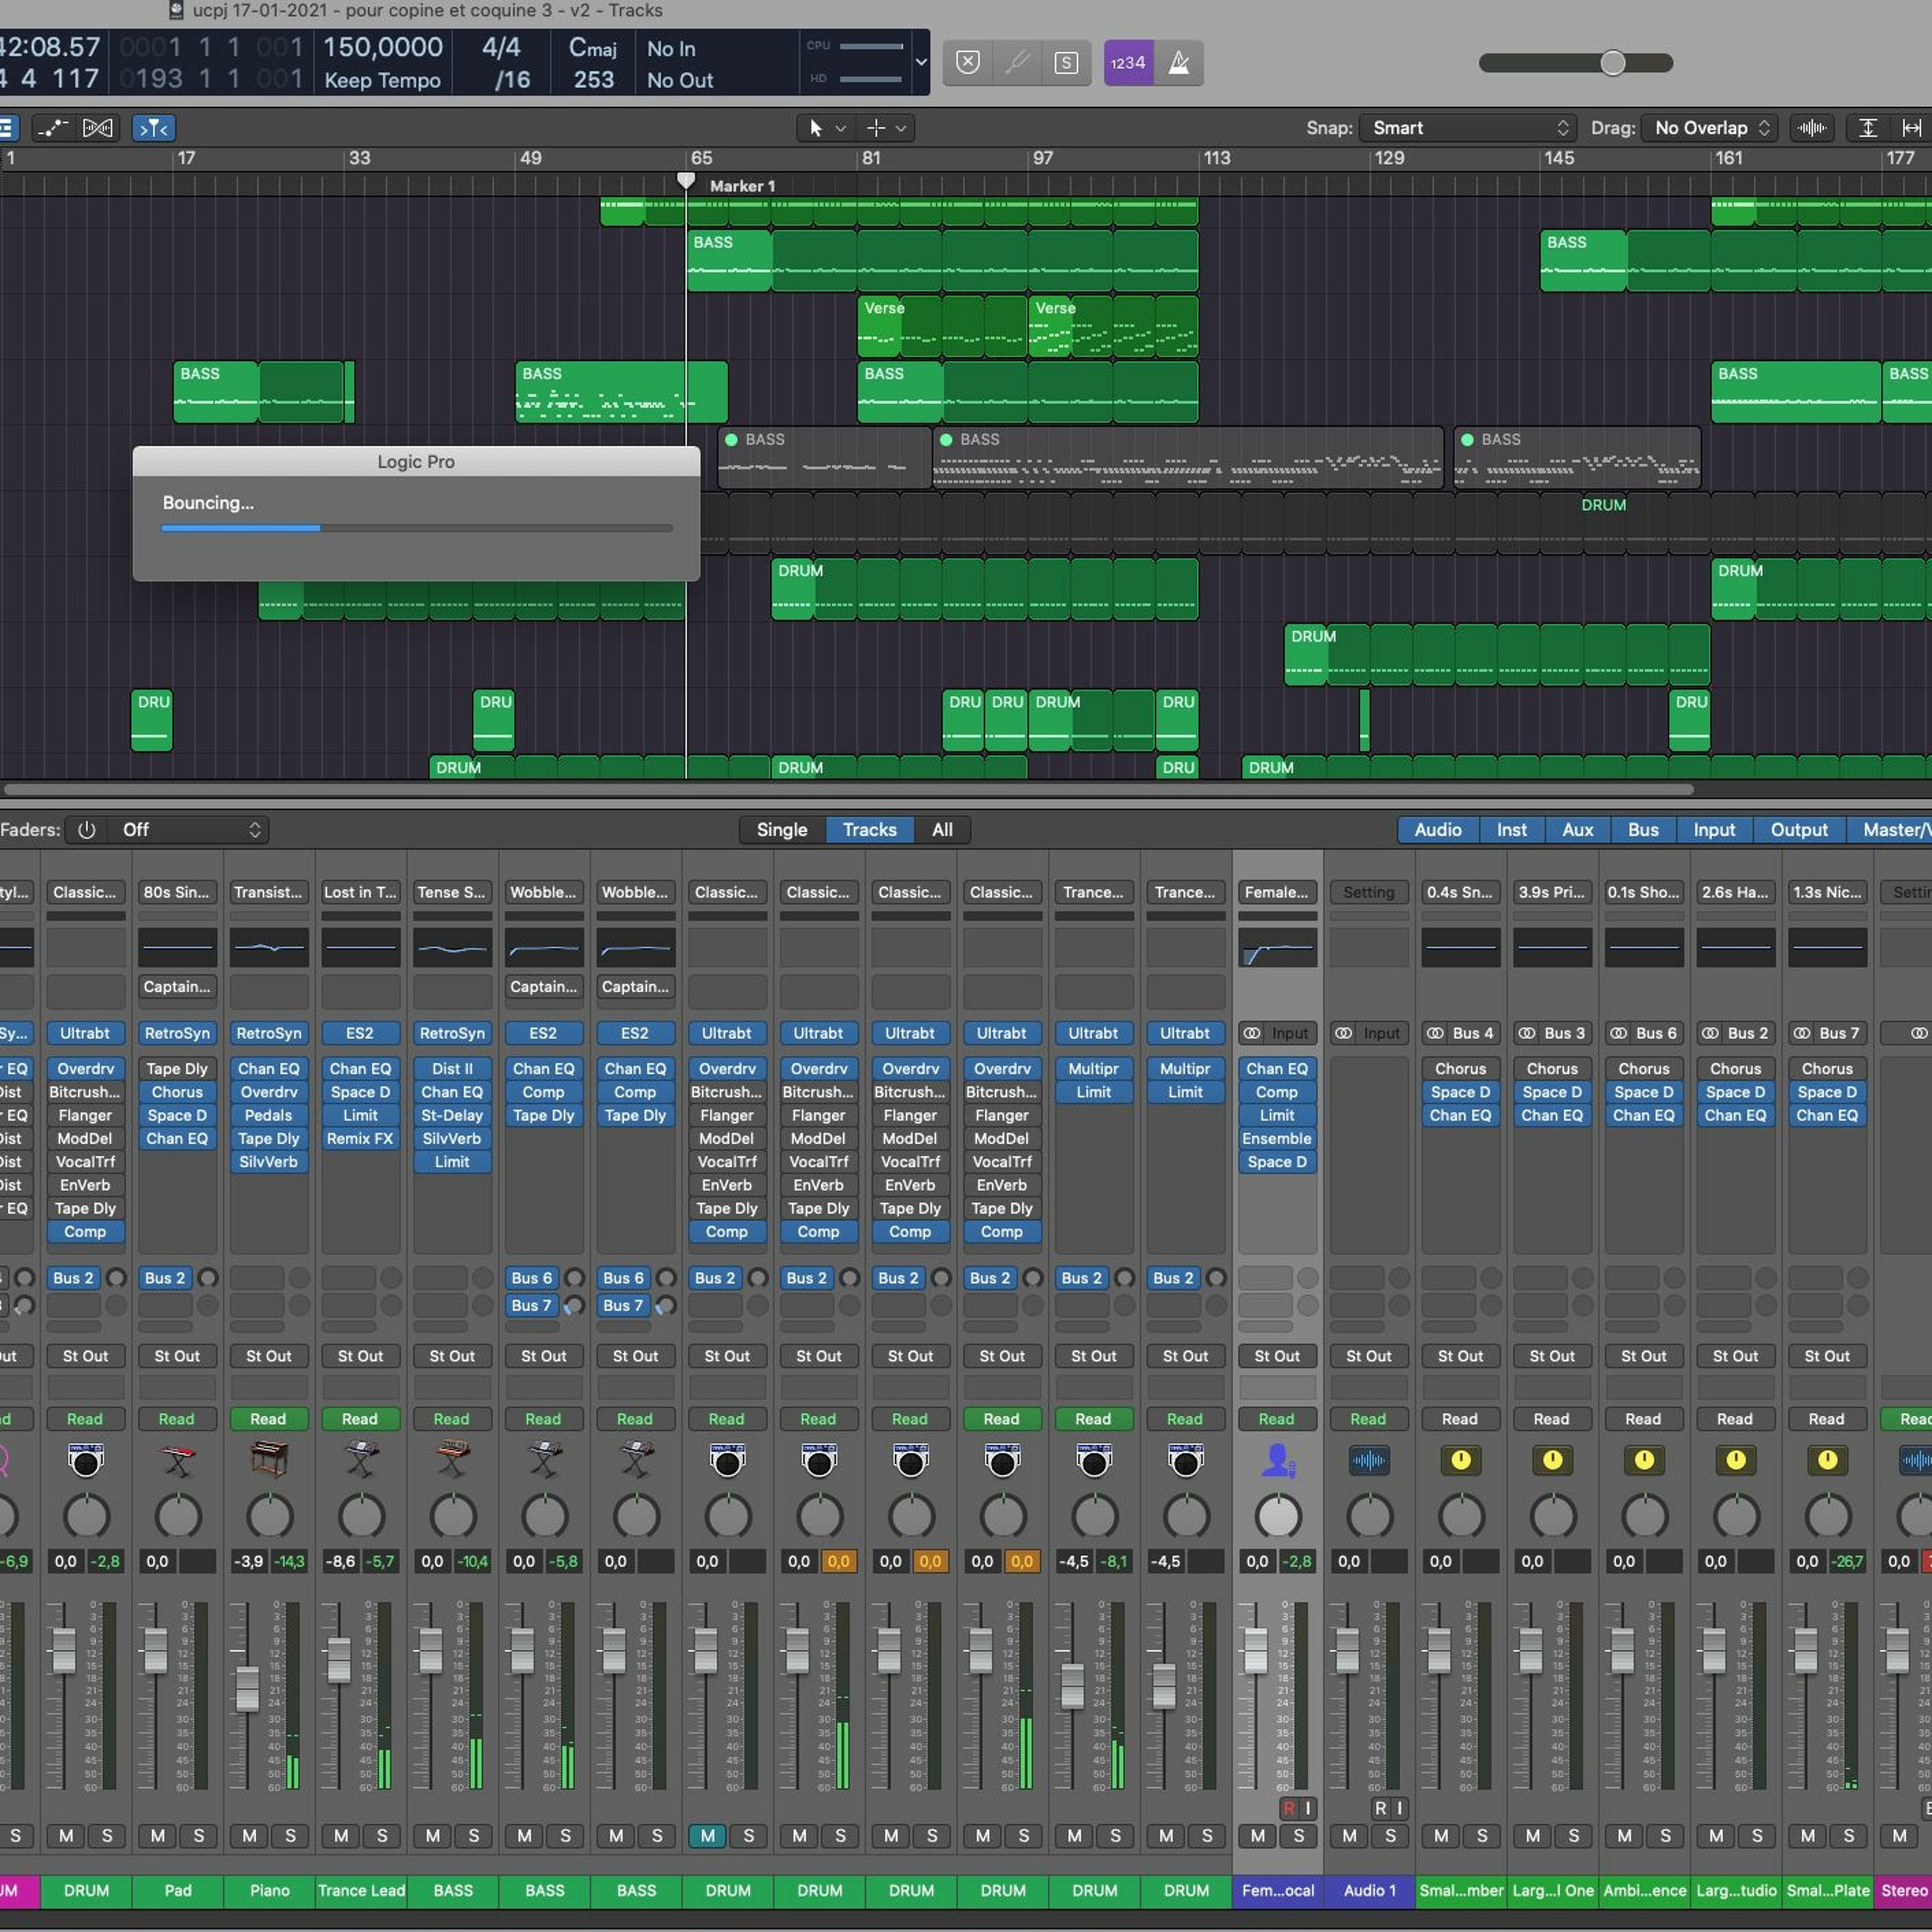The height and width of the screenshot is (1932, 1932).
Task: Click stereo format icon beside Bus 4 input
Action: click(1435, 1033)
